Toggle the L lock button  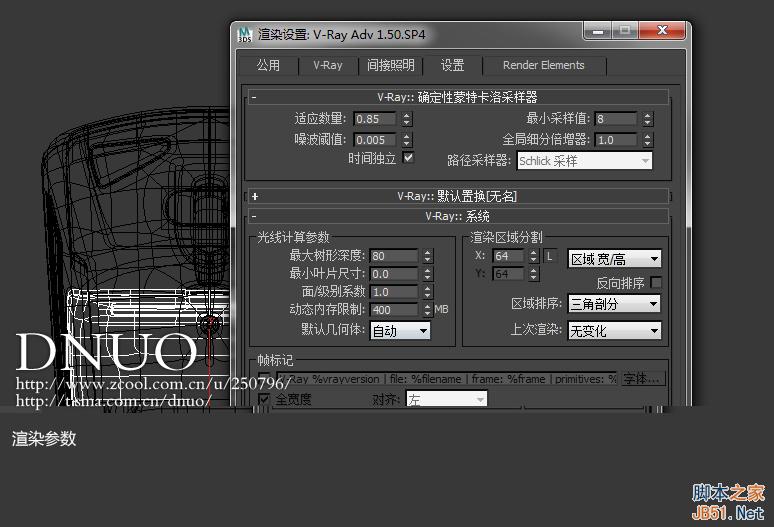coord(550,256)
